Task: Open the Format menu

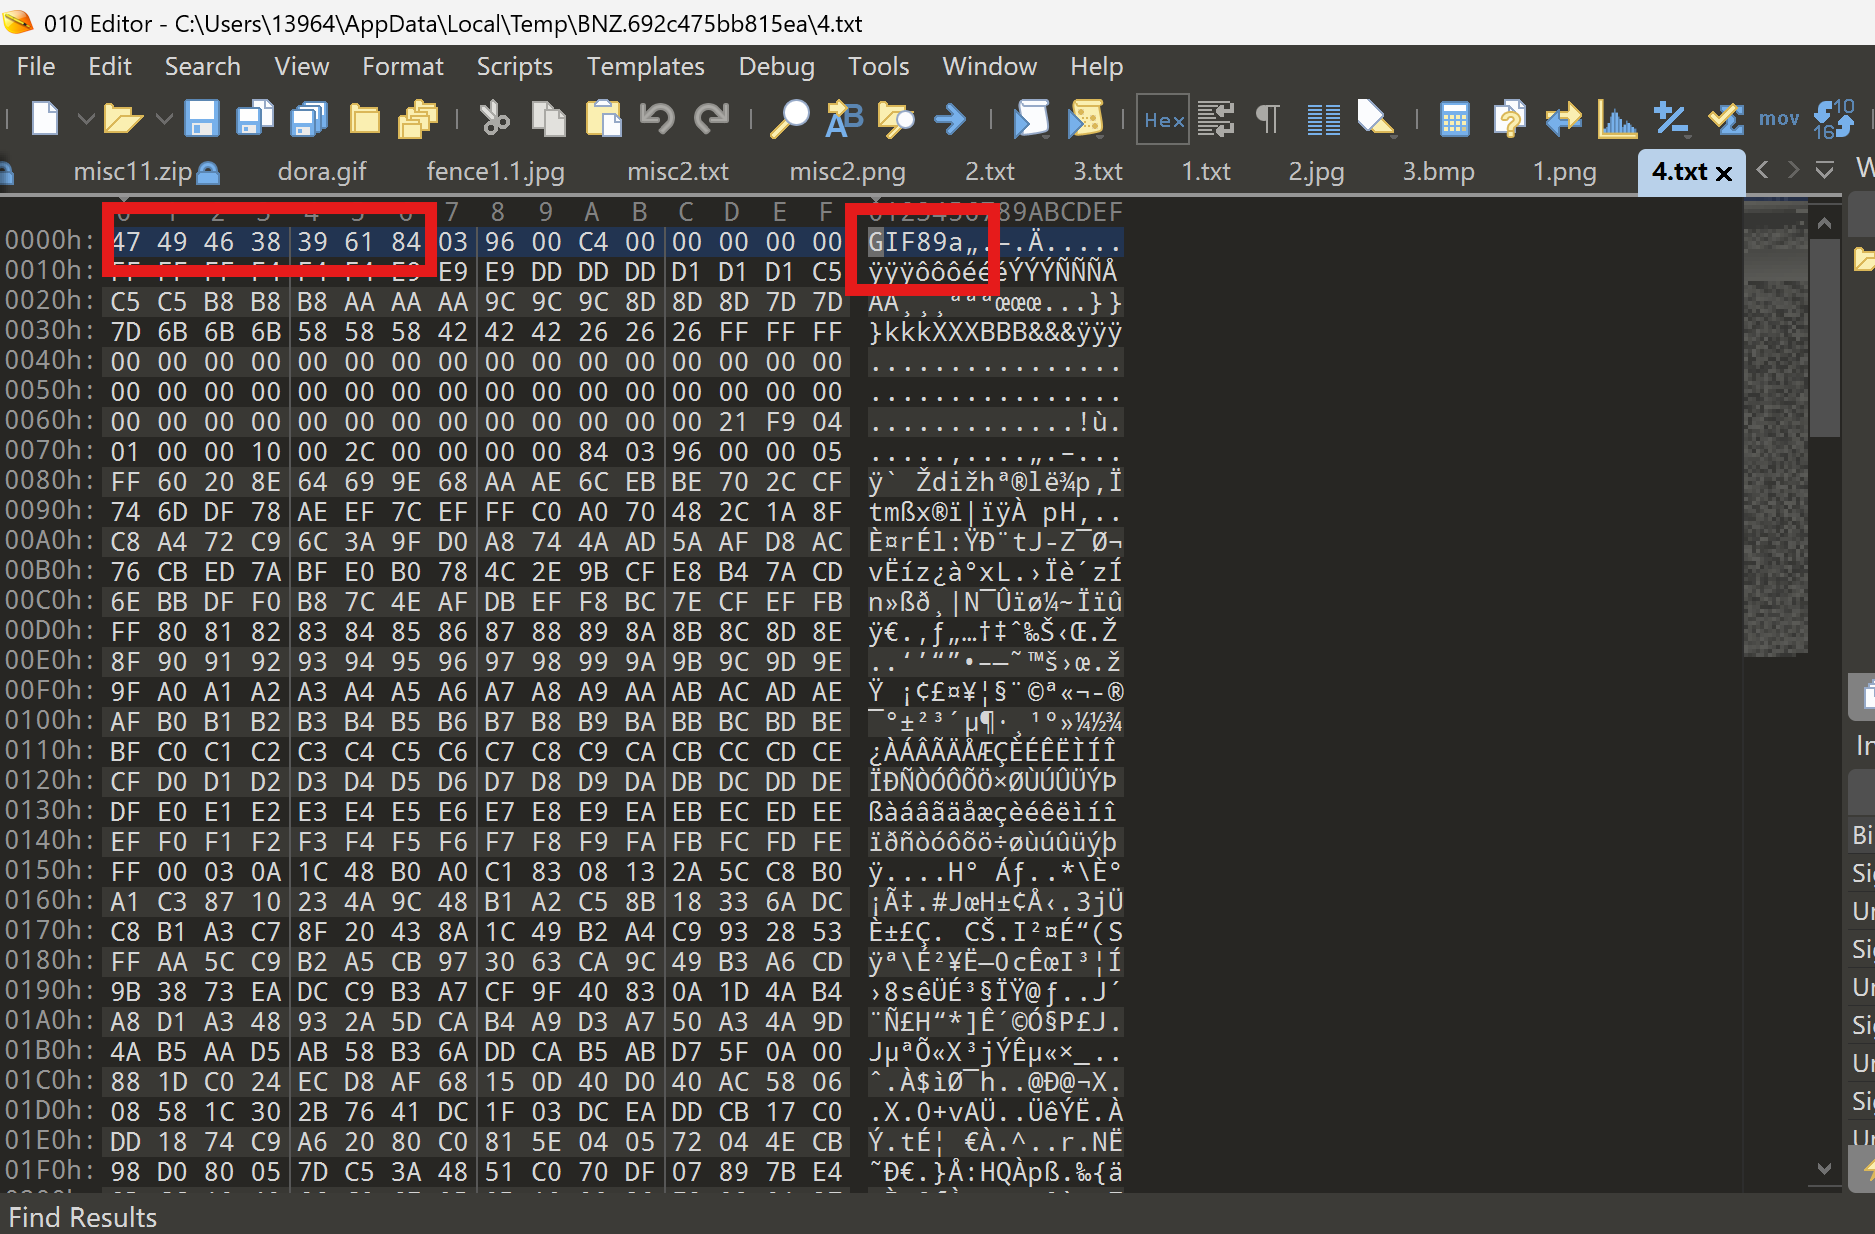Action: pyautogui.click(x=403, y=67)
